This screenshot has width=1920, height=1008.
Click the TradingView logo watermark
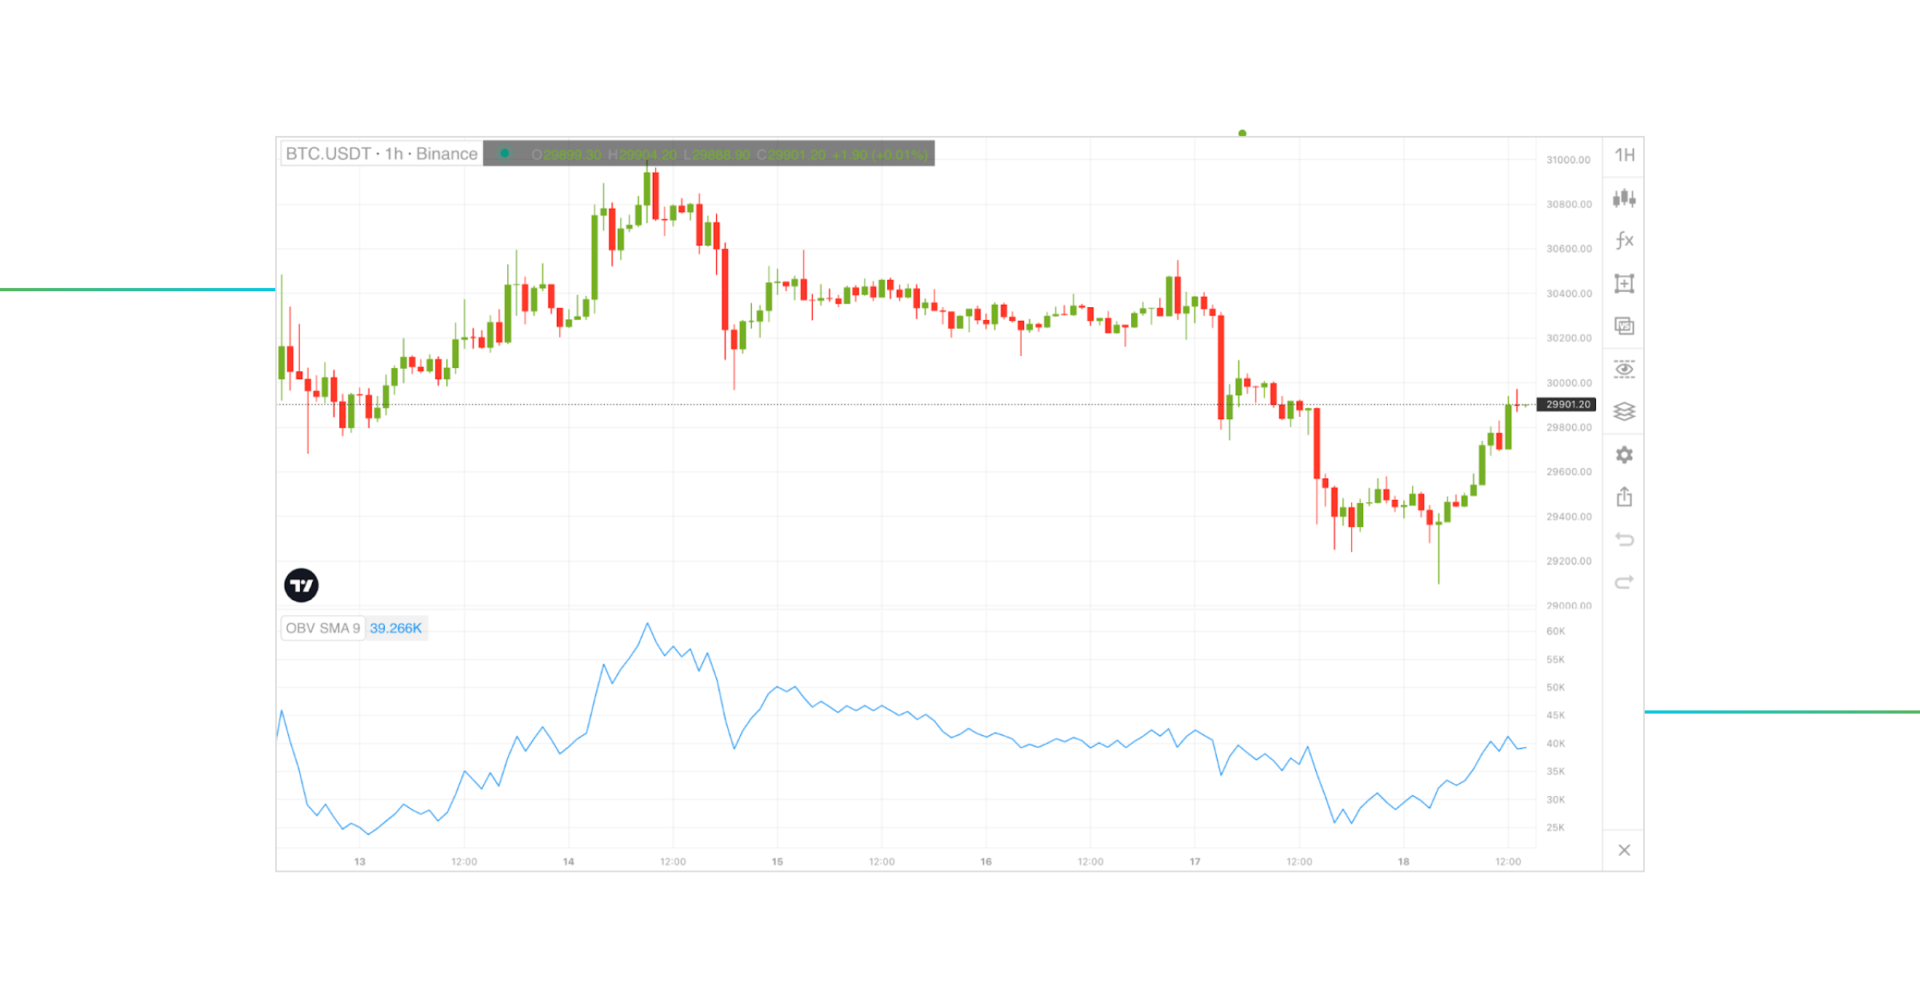pos(303,584)
